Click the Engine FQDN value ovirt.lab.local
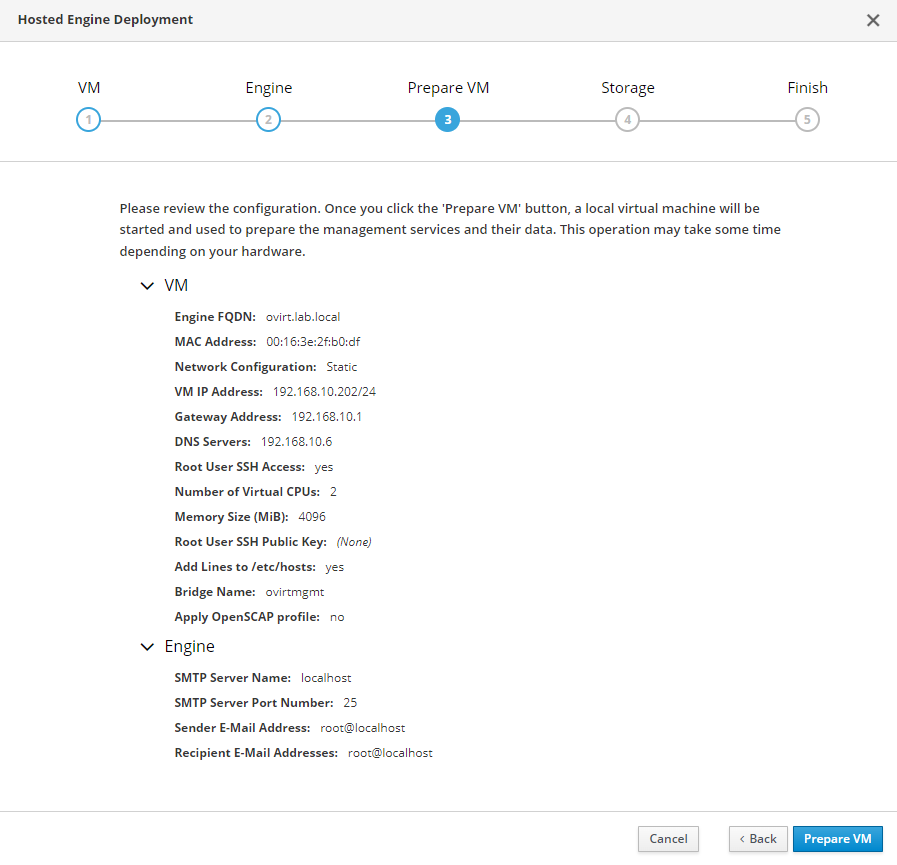Viewport: 897px width, 865px height. coord(303,317)
